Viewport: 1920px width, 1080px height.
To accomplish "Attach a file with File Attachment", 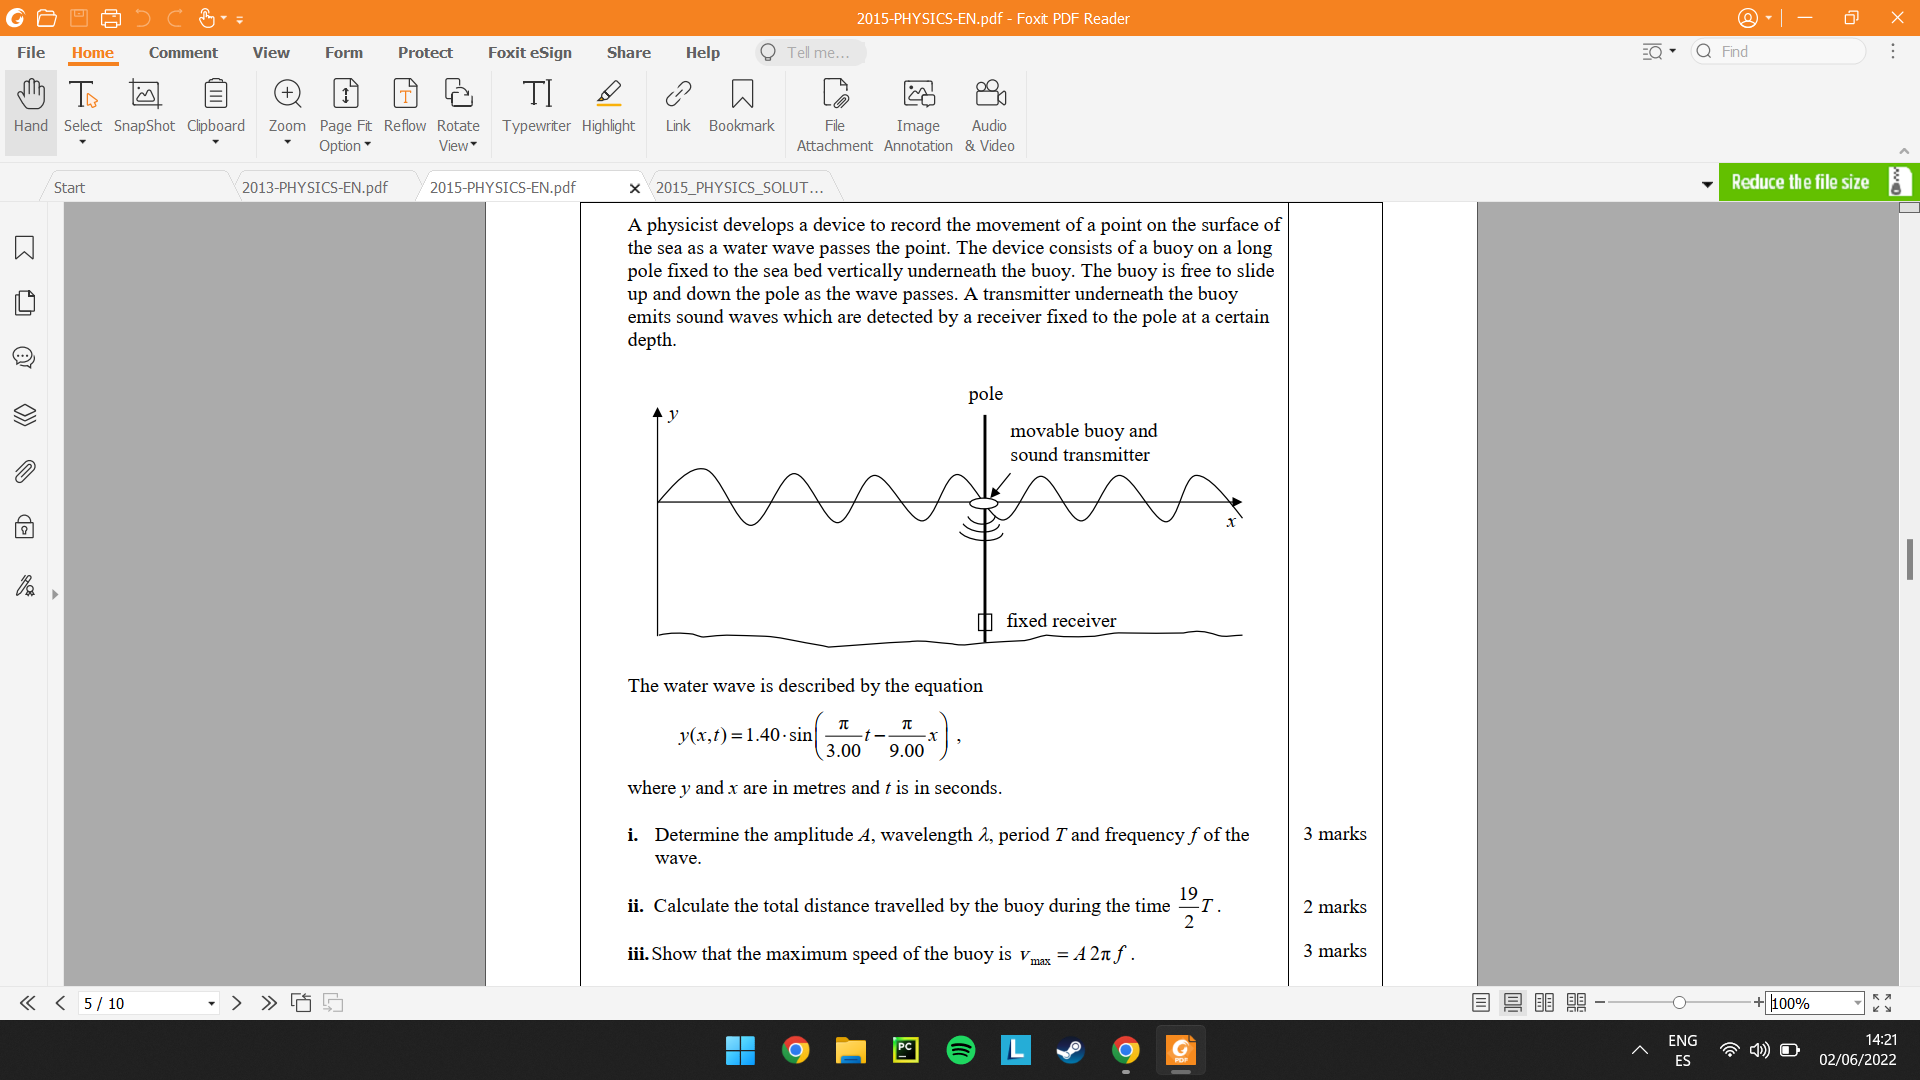I will click(834, 108).
